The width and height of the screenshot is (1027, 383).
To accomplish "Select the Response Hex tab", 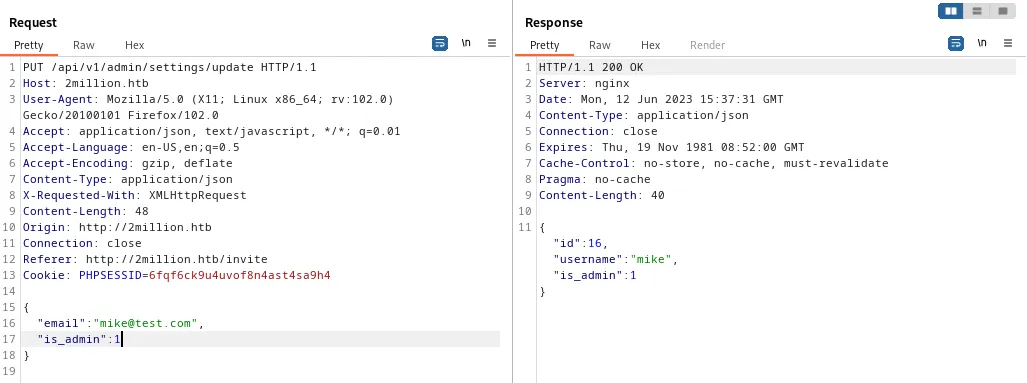I will 650,45.
